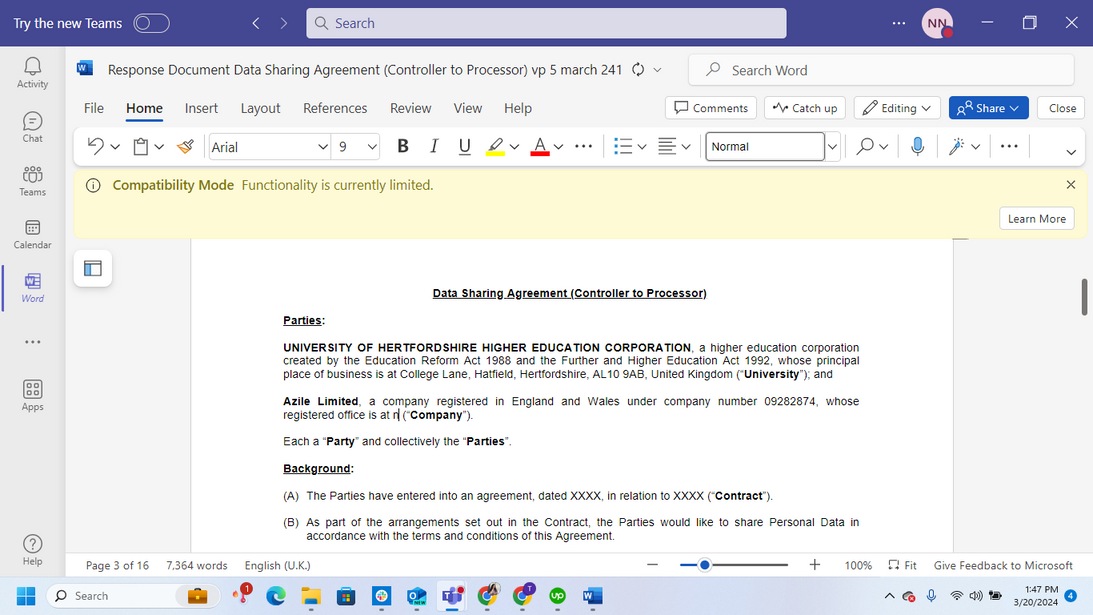Toggle Bold formatting
Screen dimensions: 1093x615
pos(403,146)
